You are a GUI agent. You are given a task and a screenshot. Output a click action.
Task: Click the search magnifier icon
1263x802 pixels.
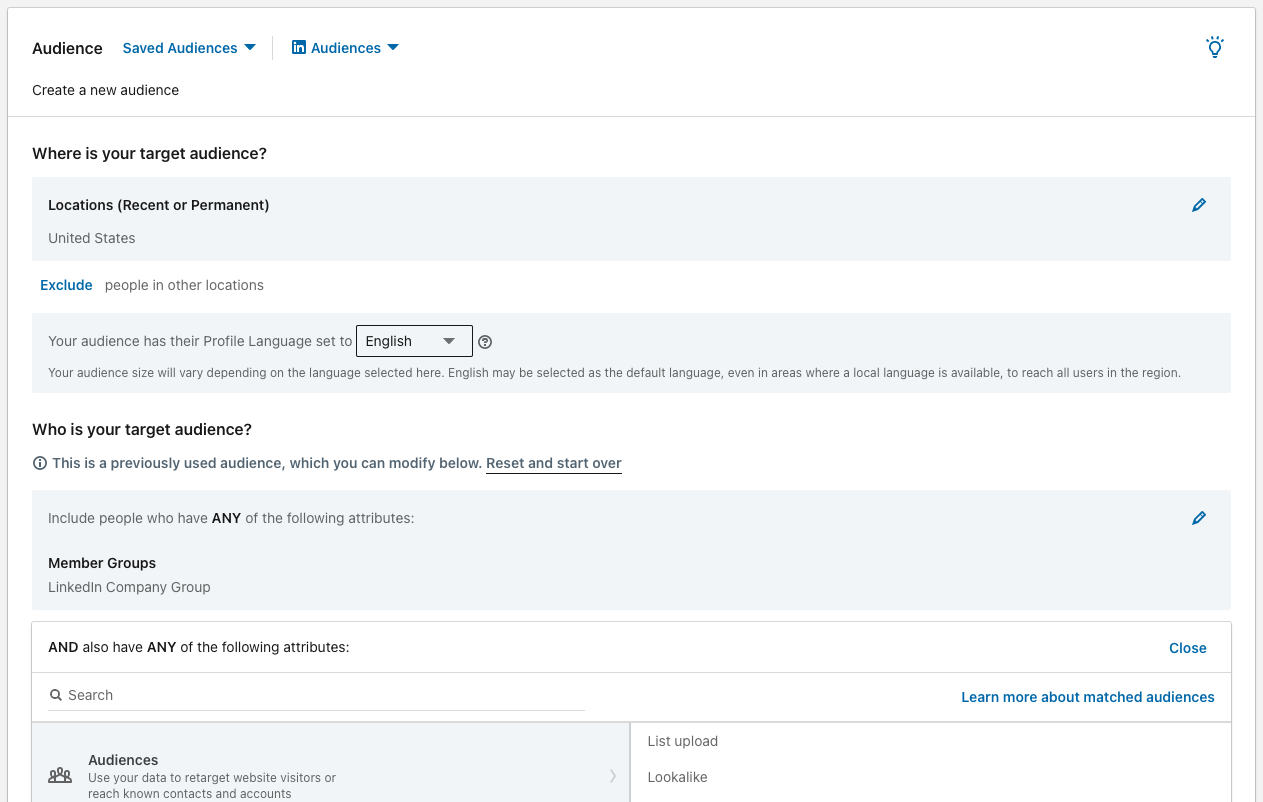point(56,695)
